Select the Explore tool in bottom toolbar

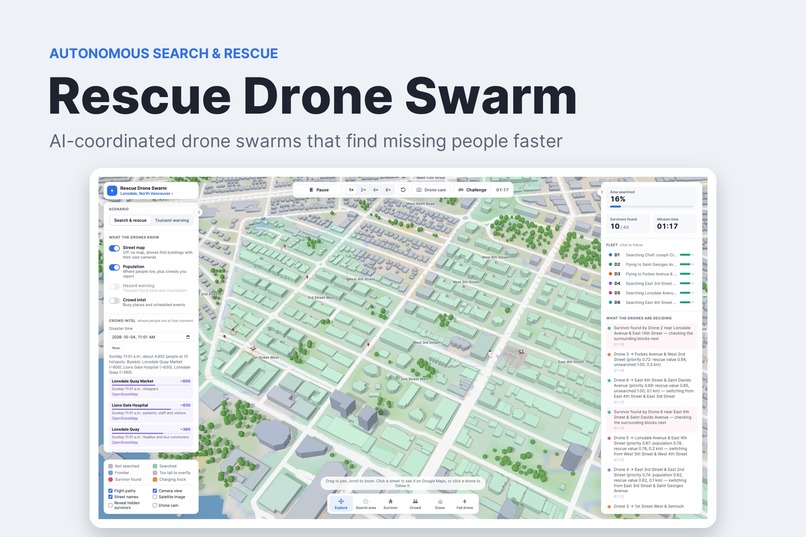(341, 504)
